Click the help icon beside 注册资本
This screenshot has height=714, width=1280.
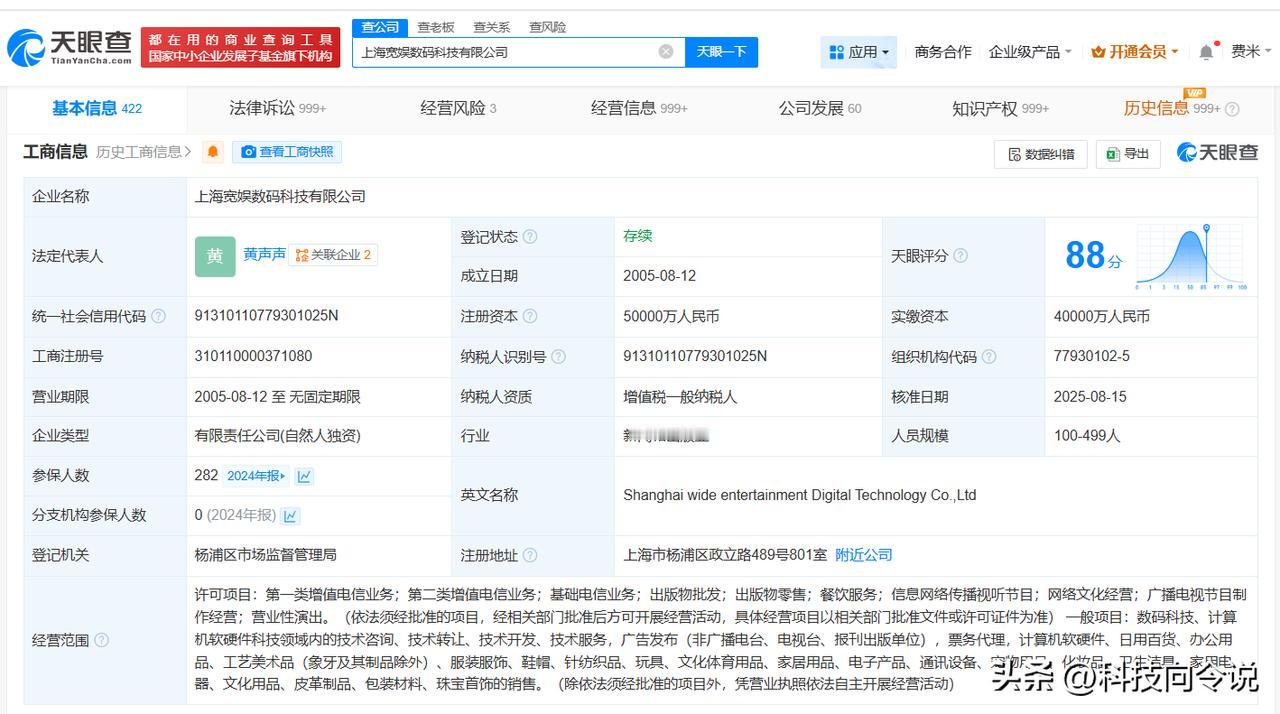(530, 317)
